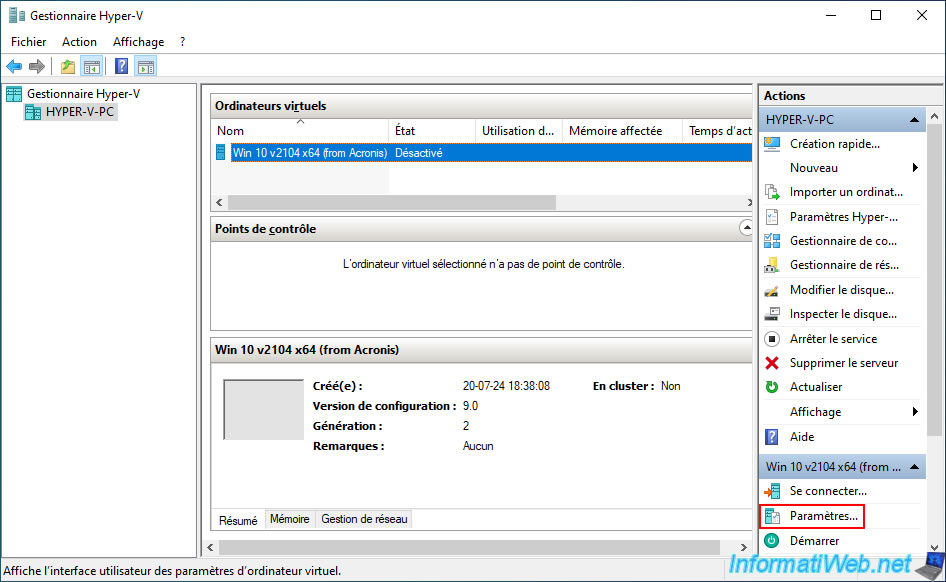Click the Création rapide icon
The width and height of the screenshot is (946, 582).
click(772, 144)
